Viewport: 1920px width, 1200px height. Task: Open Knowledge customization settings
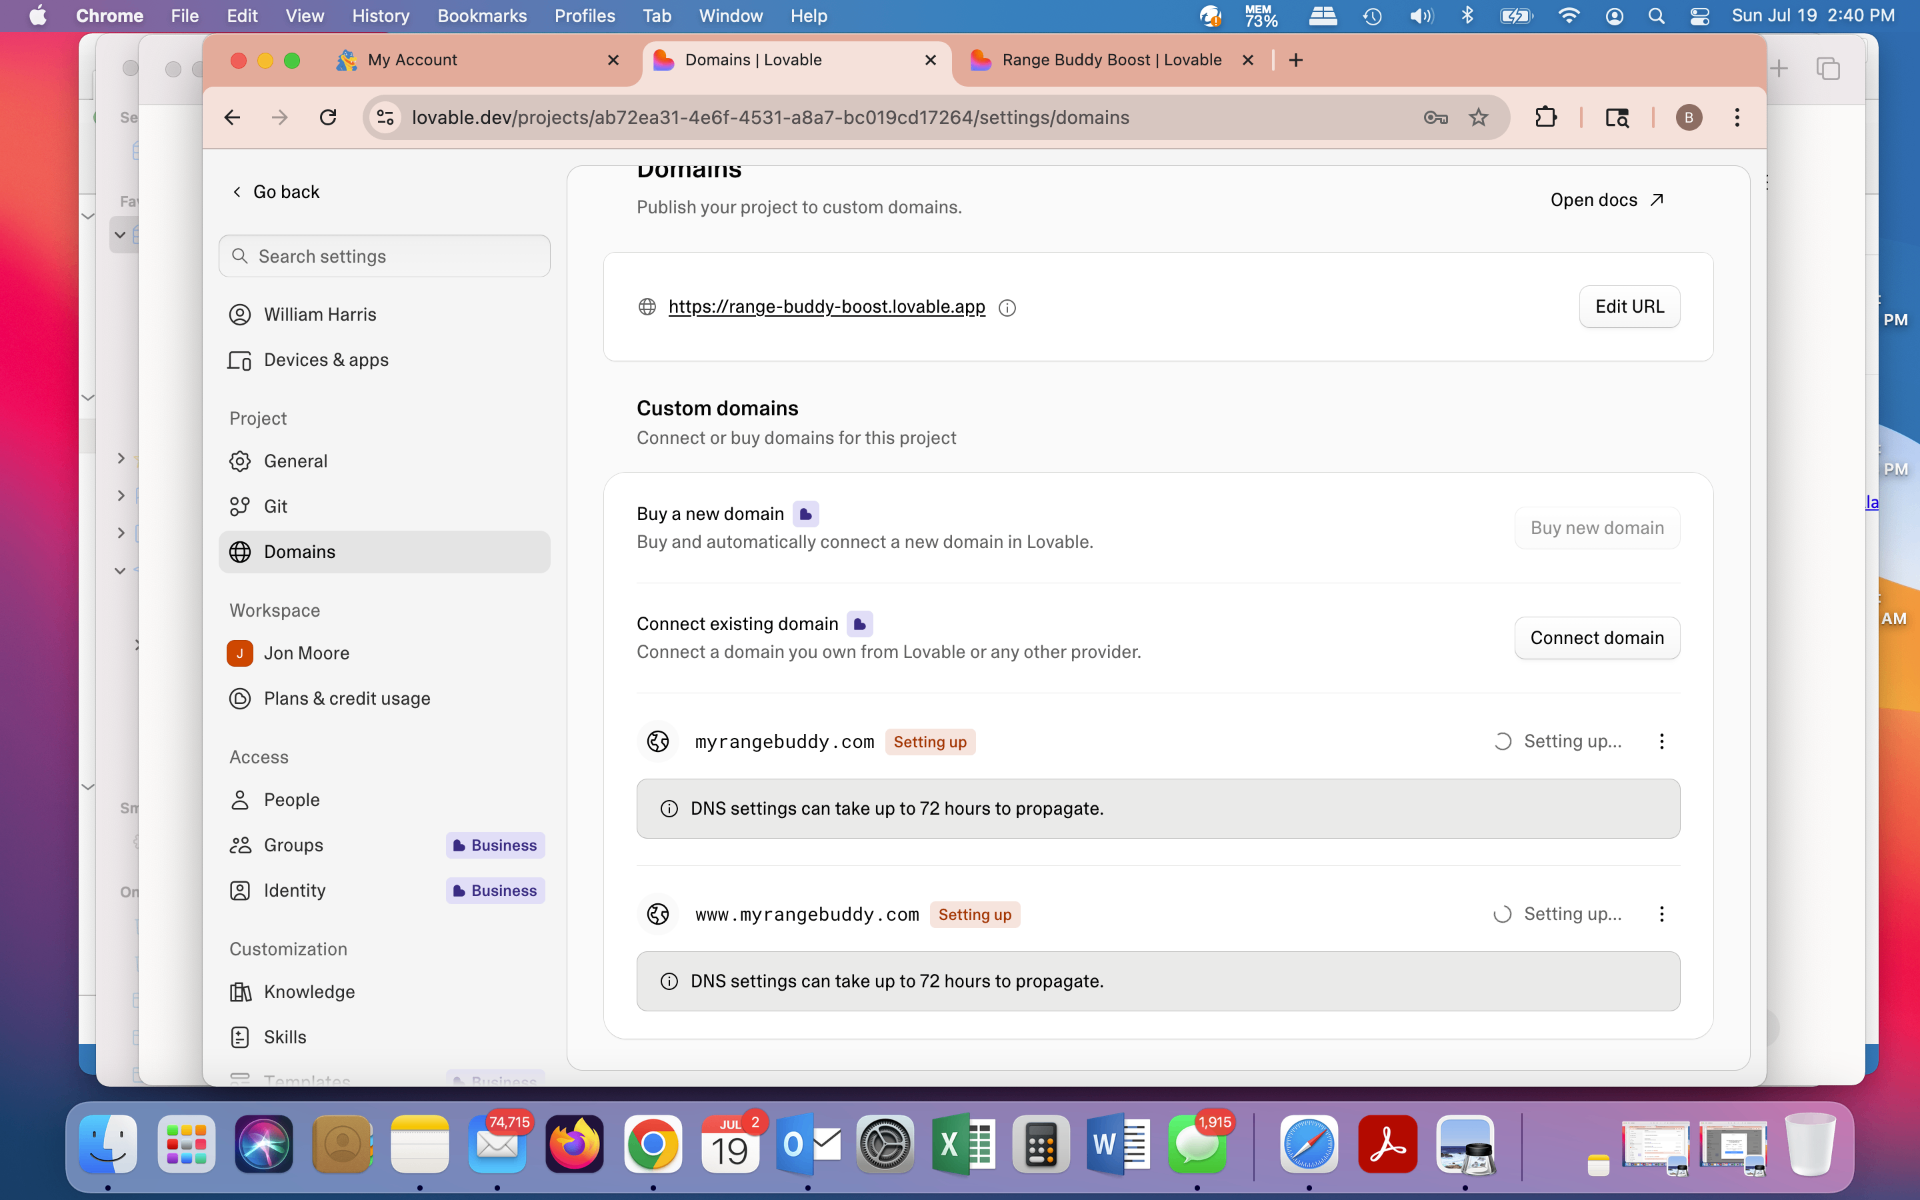tap(384, 992)
